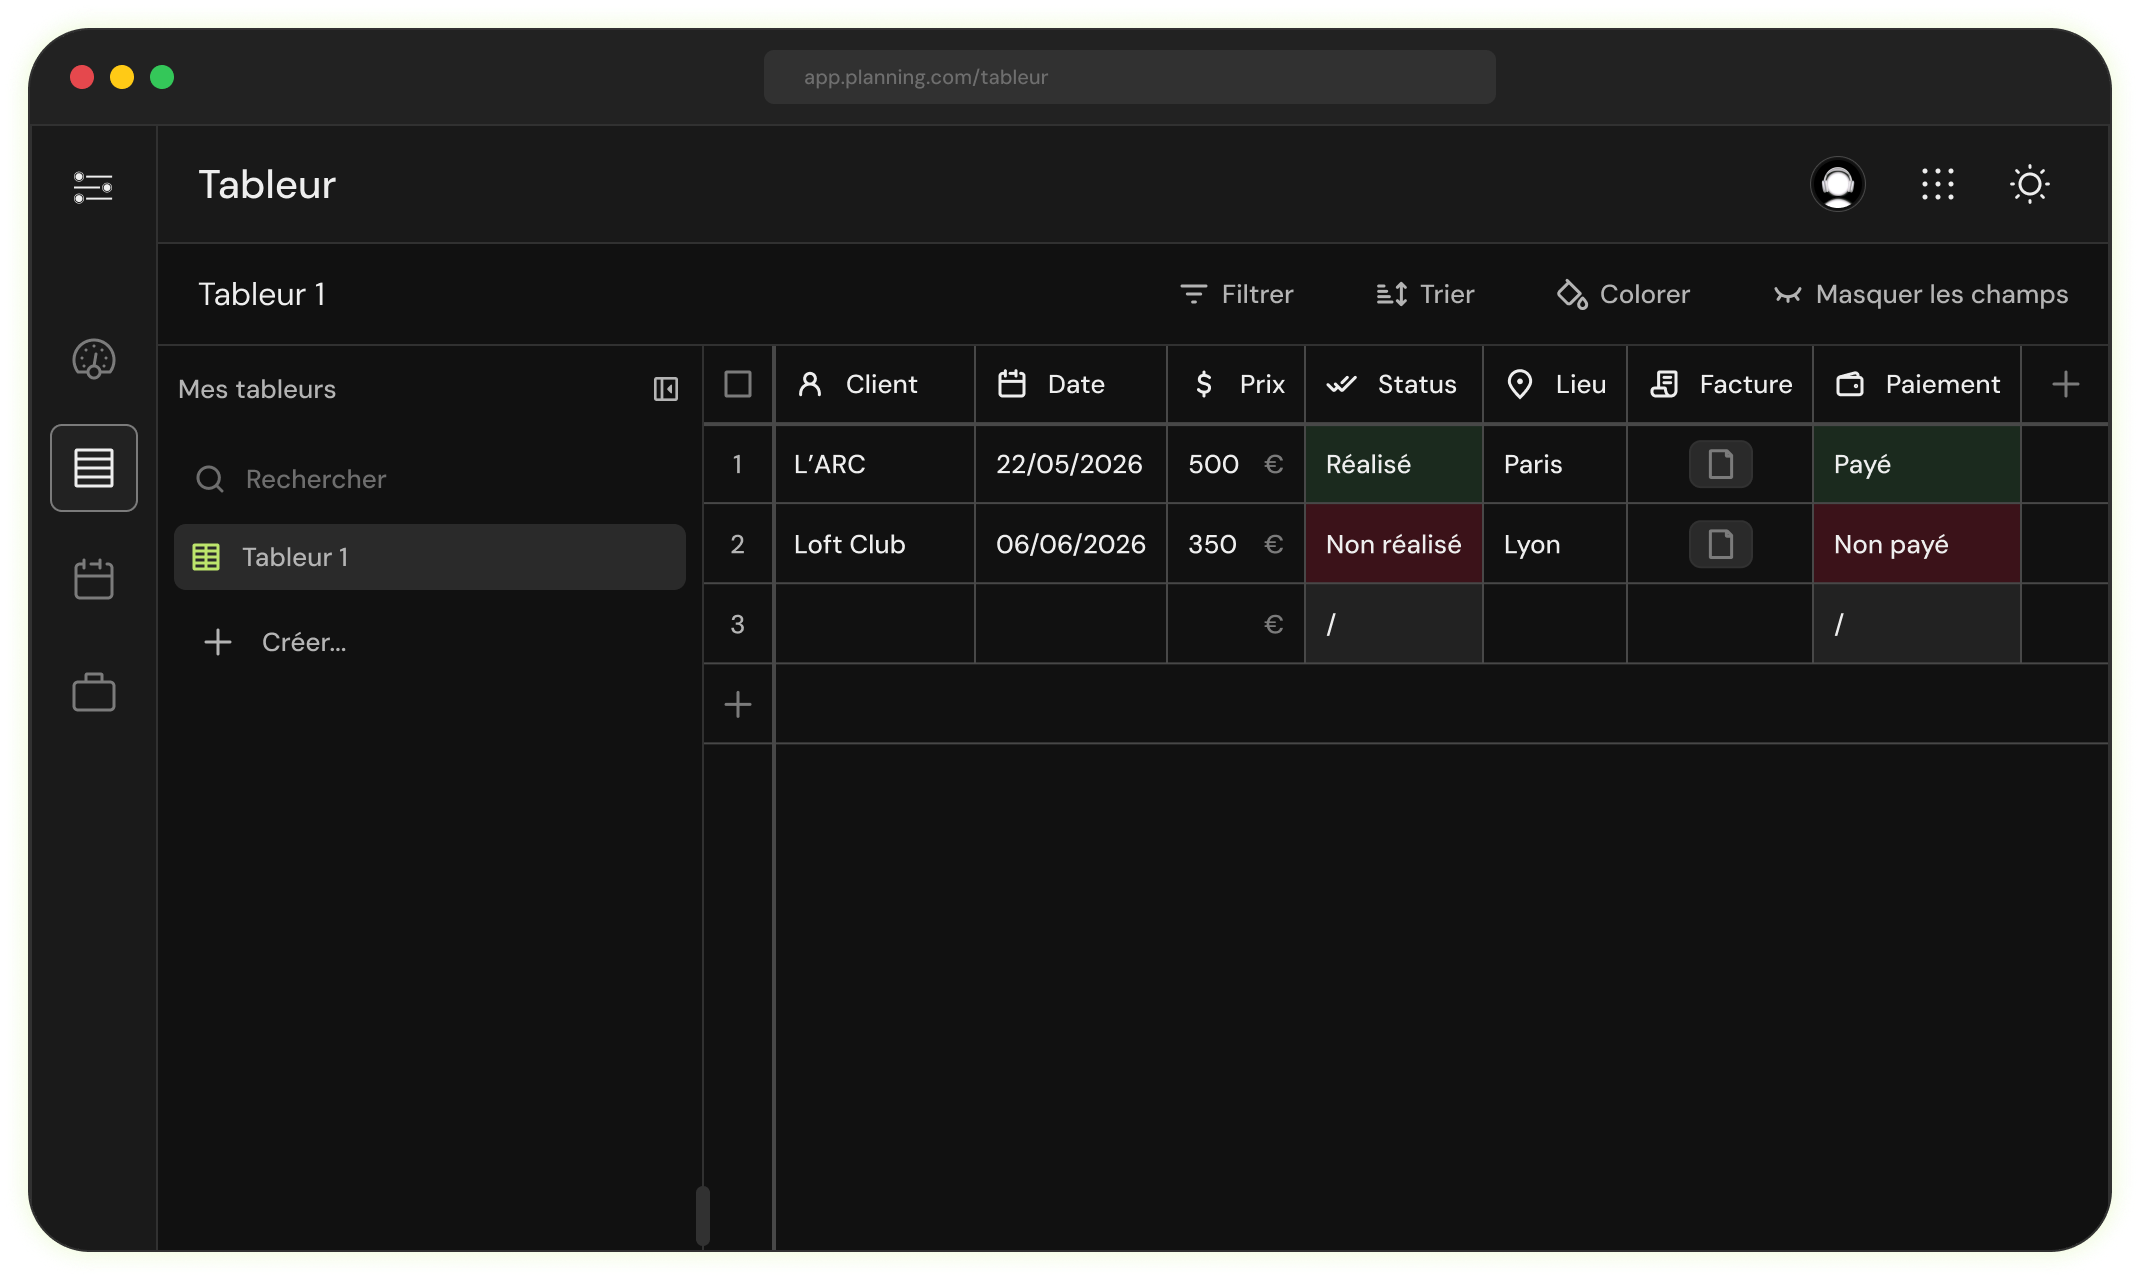Image resolution: width=2140 pixels, height=1280 pixels.
Task: Open the dashboard gauge icon in sidebar
Action: click(94, 359)
